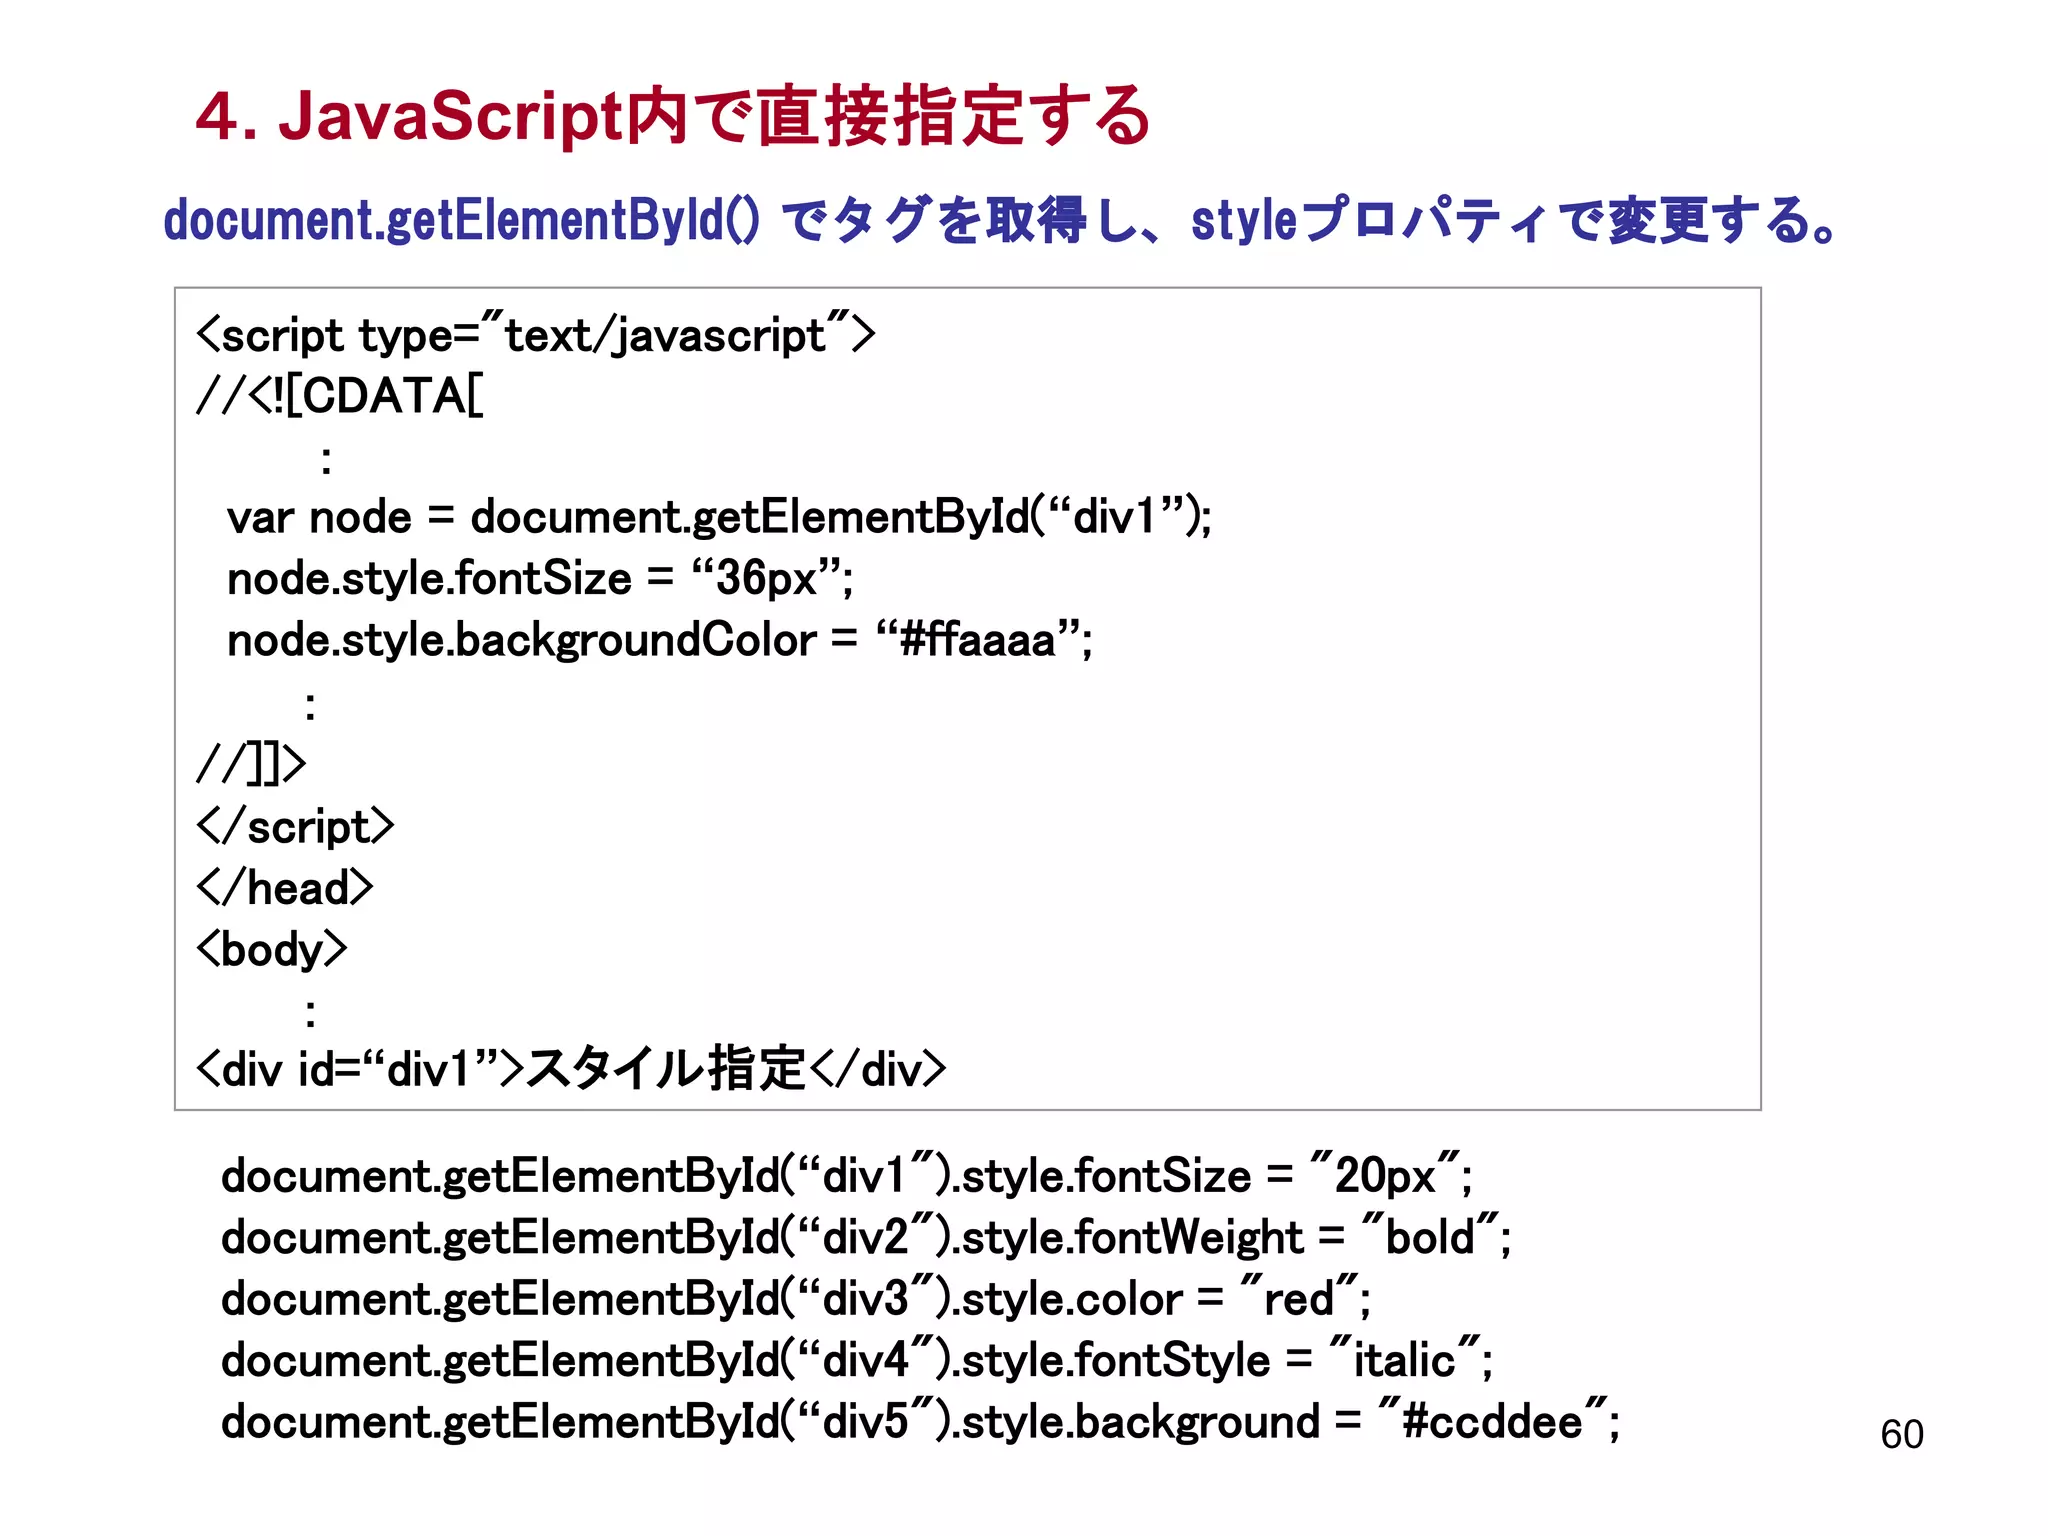This screenshot has width=2048, height=1536.
Task: Click the '<body>' tag line
Action: 271,949
